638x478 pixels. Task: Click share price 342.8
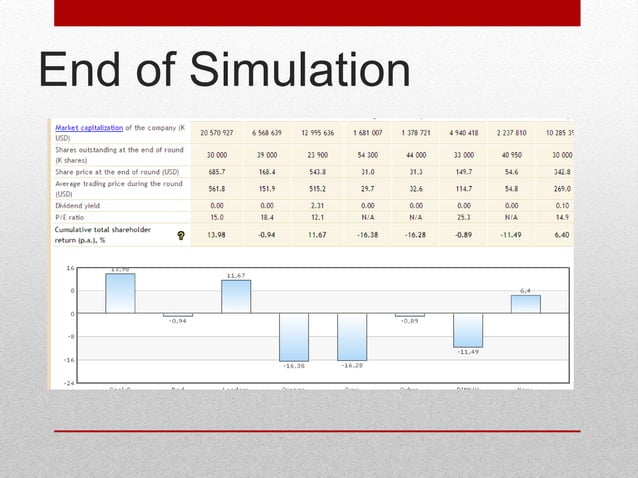pyautogui.click(x=562, y=172)
